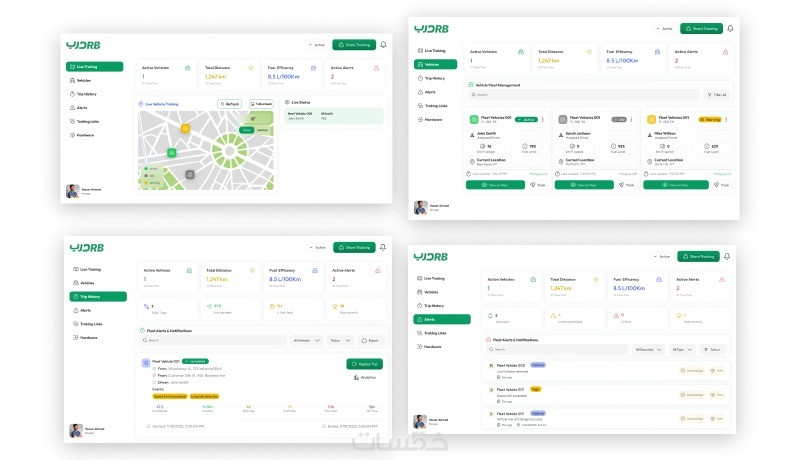Open notifications bell in Trip History screen

(x=383, y=247)
